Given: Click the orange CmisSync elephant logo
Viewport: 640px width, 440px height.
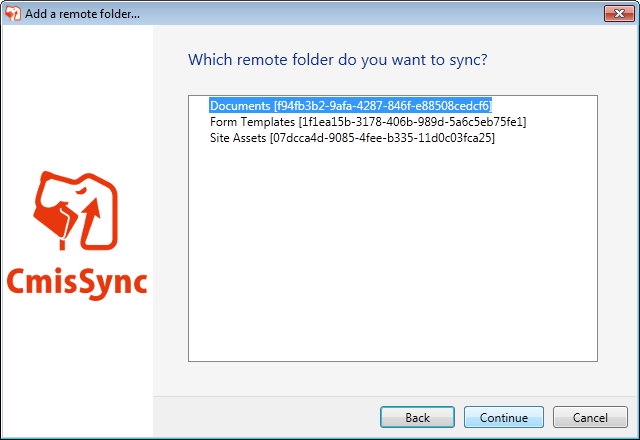Looking at the screenshot, I should (x=77, y=214).
